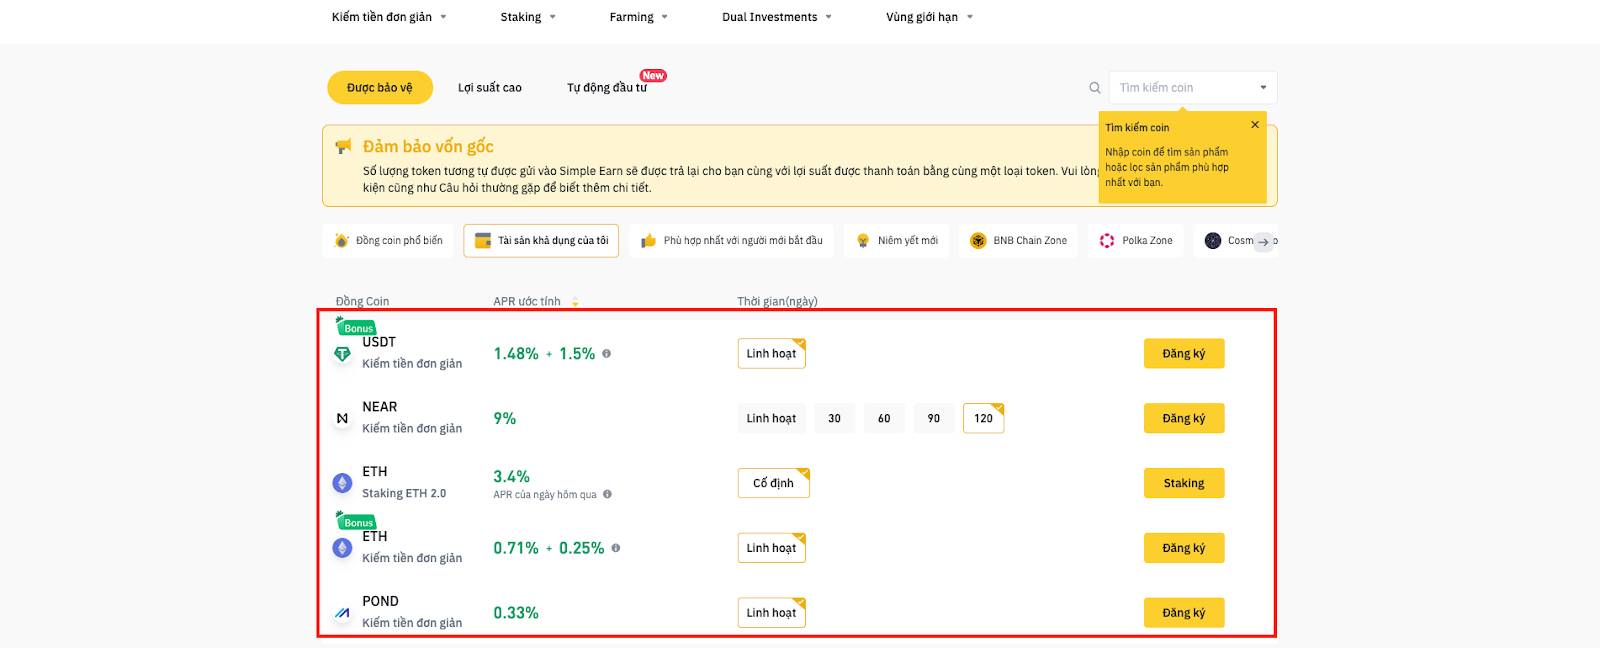This screenshot has height=648, width=1600.
Task: Click the POND coin icon
Action: coord(342,613)
